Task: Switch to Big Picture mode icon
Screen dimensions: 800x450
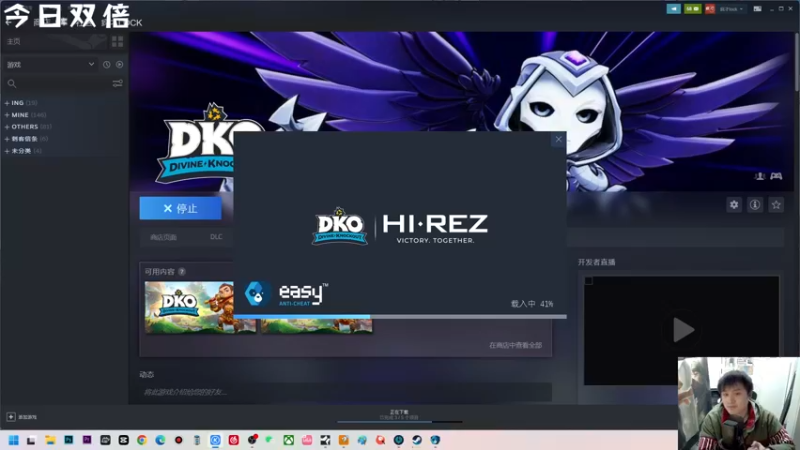Action: coord(758,9)
